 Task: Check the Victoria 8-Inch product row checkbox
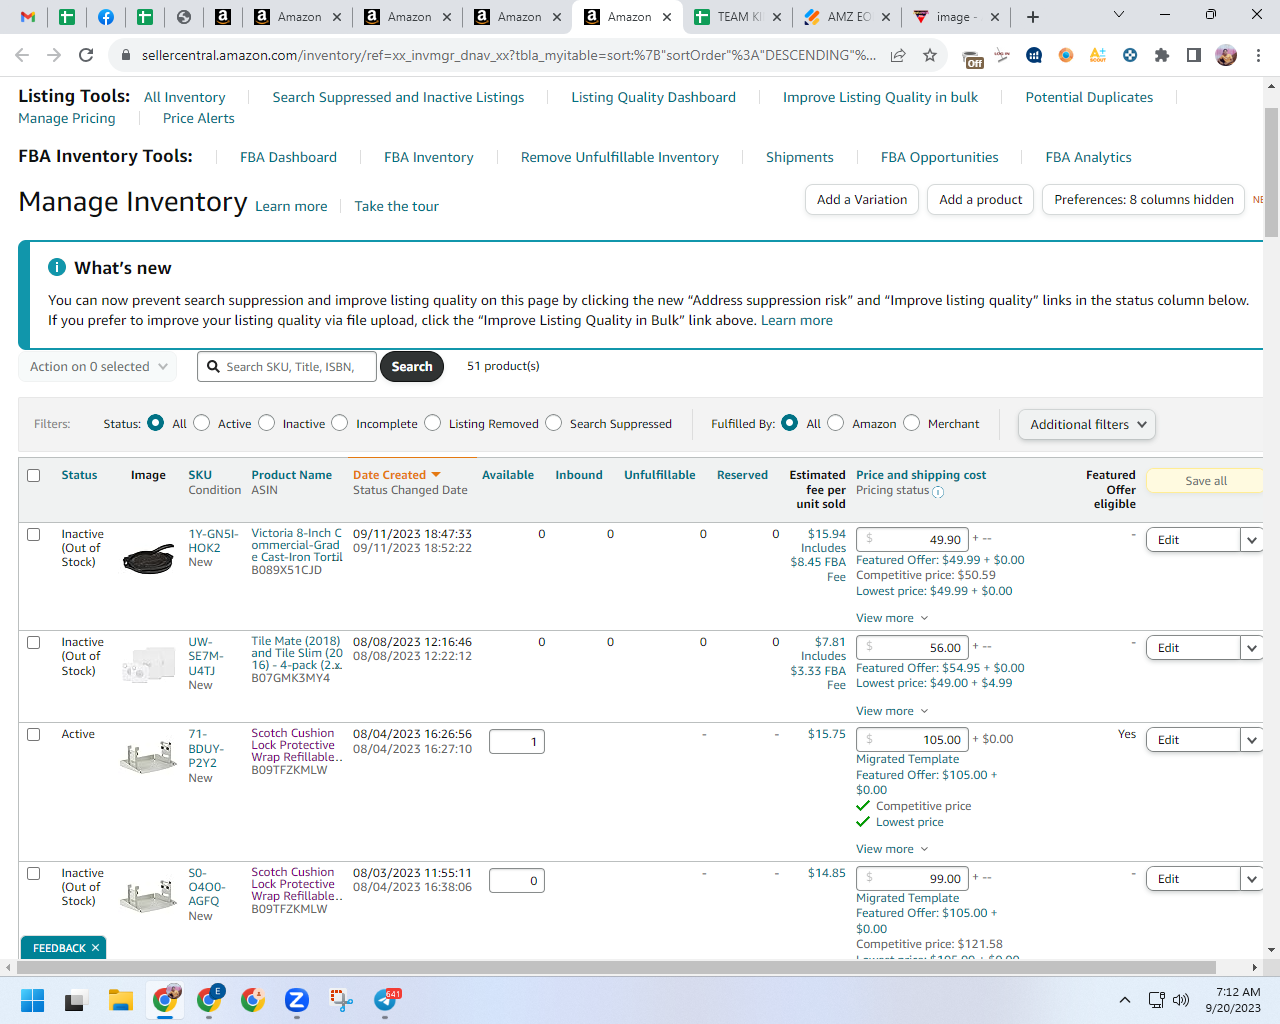coord(34,534)
